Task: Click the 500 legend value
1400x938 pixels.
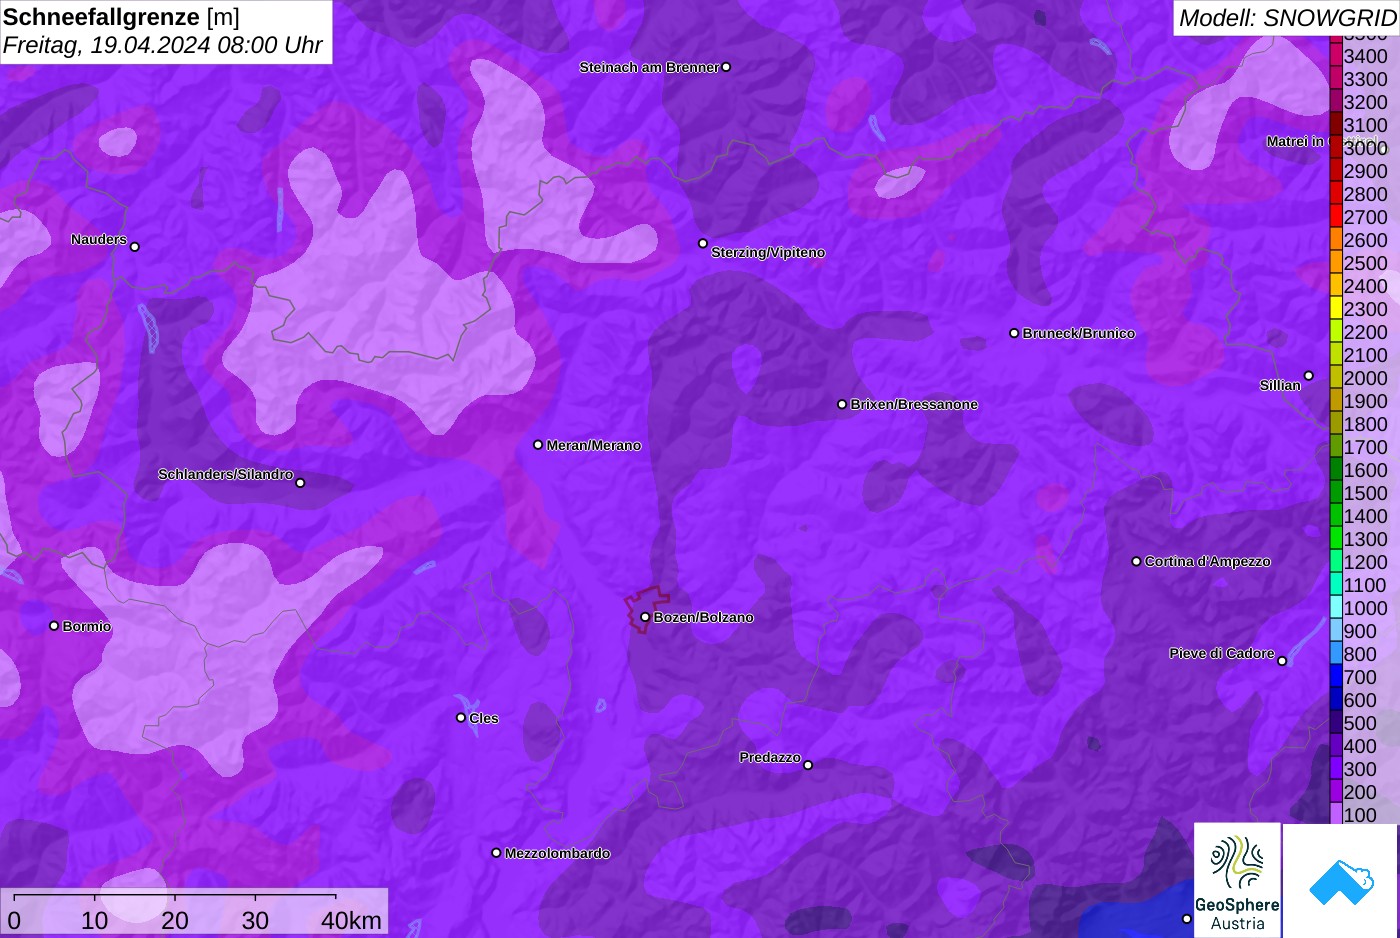Action: pyautogui.click(x=1360, y=723)
